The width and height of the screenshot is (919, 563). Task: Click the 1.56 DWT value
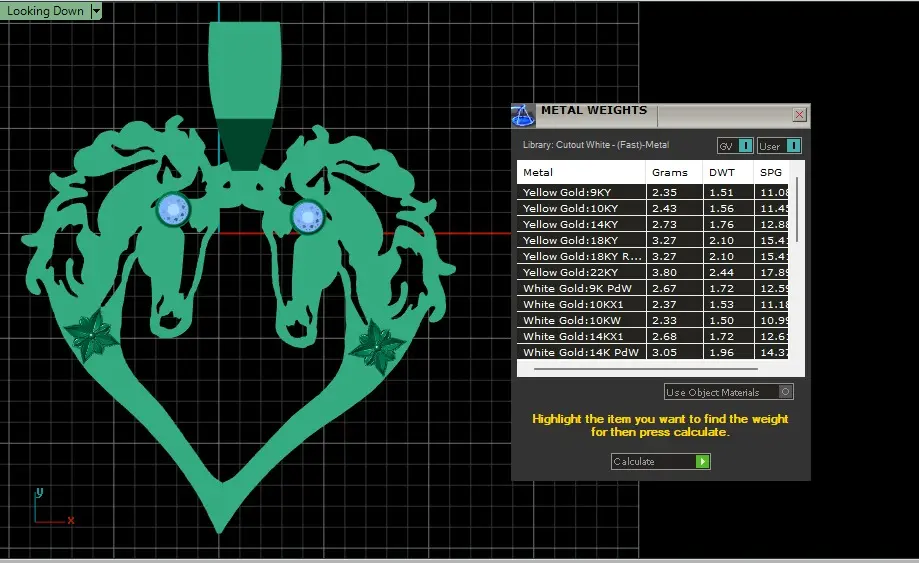[x=721, y=208]
